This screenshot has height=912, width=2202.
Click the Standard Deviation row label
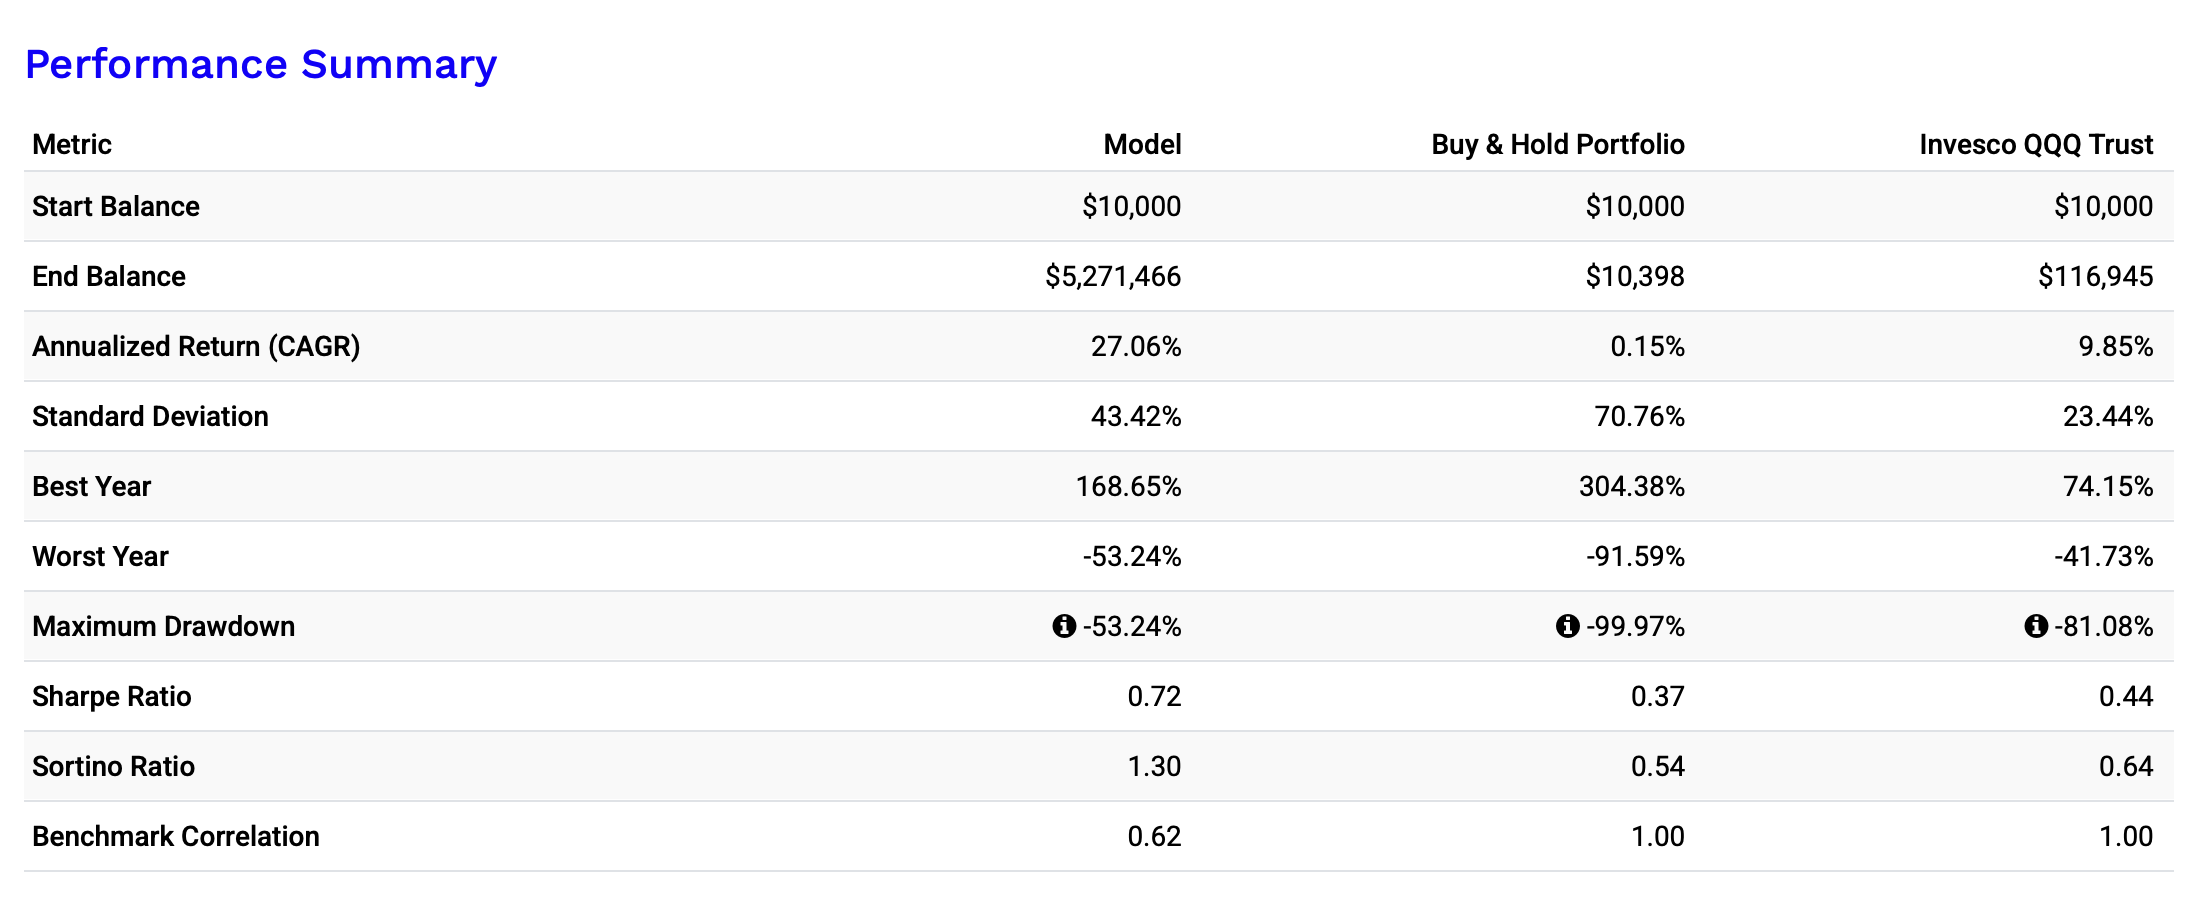(150, 416)
